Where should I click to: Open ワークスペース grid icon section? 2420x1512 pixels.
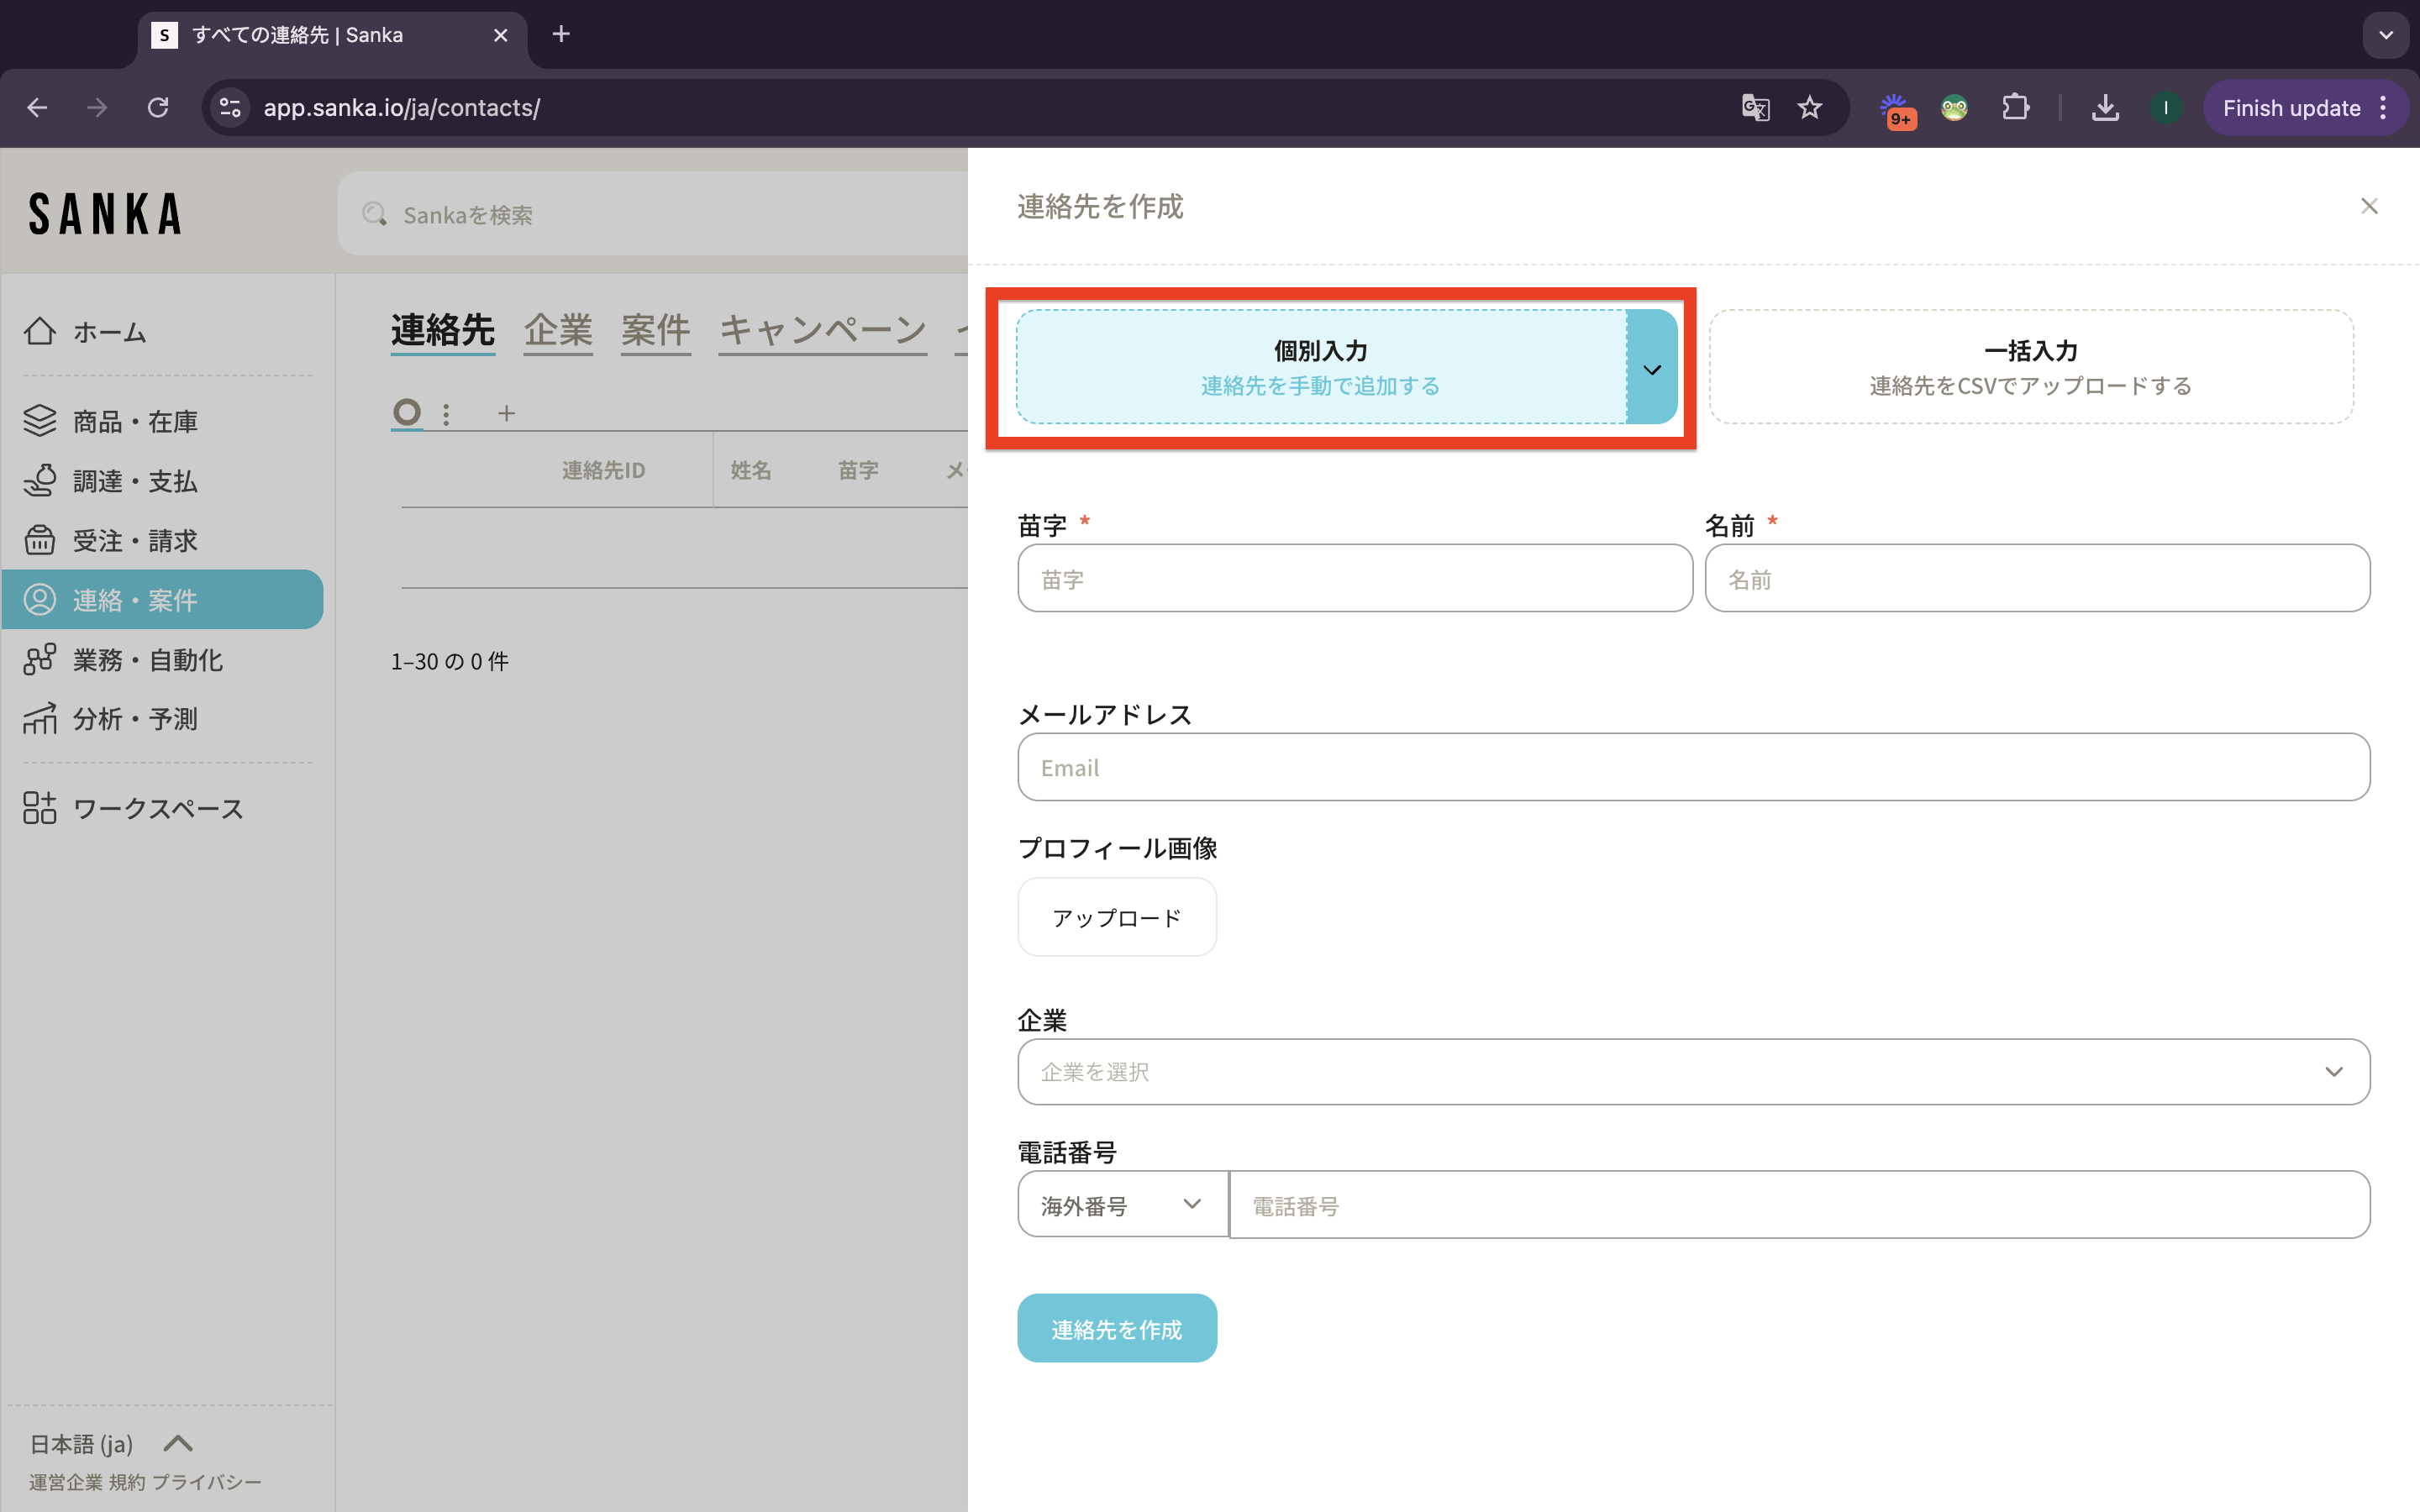40,808
